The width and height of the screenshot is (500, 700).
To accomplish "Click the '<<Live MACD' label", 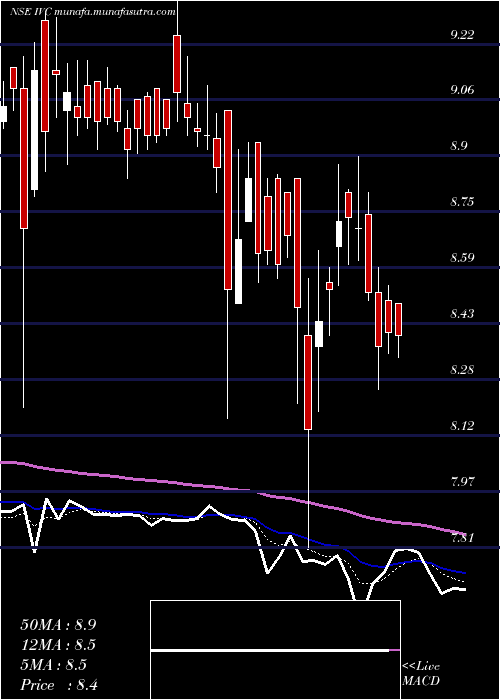I will 421,674.
